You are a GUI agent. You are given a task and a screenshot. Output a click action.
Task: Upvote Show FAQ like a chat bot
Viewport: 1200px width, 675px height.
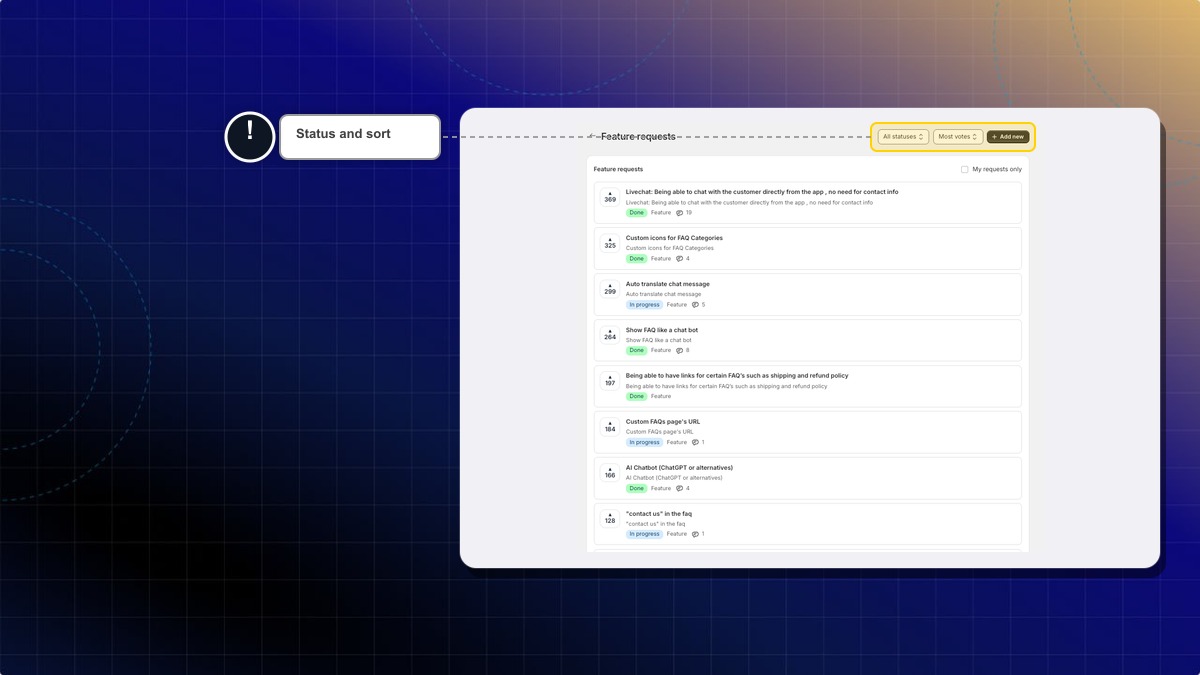(610, 335)
